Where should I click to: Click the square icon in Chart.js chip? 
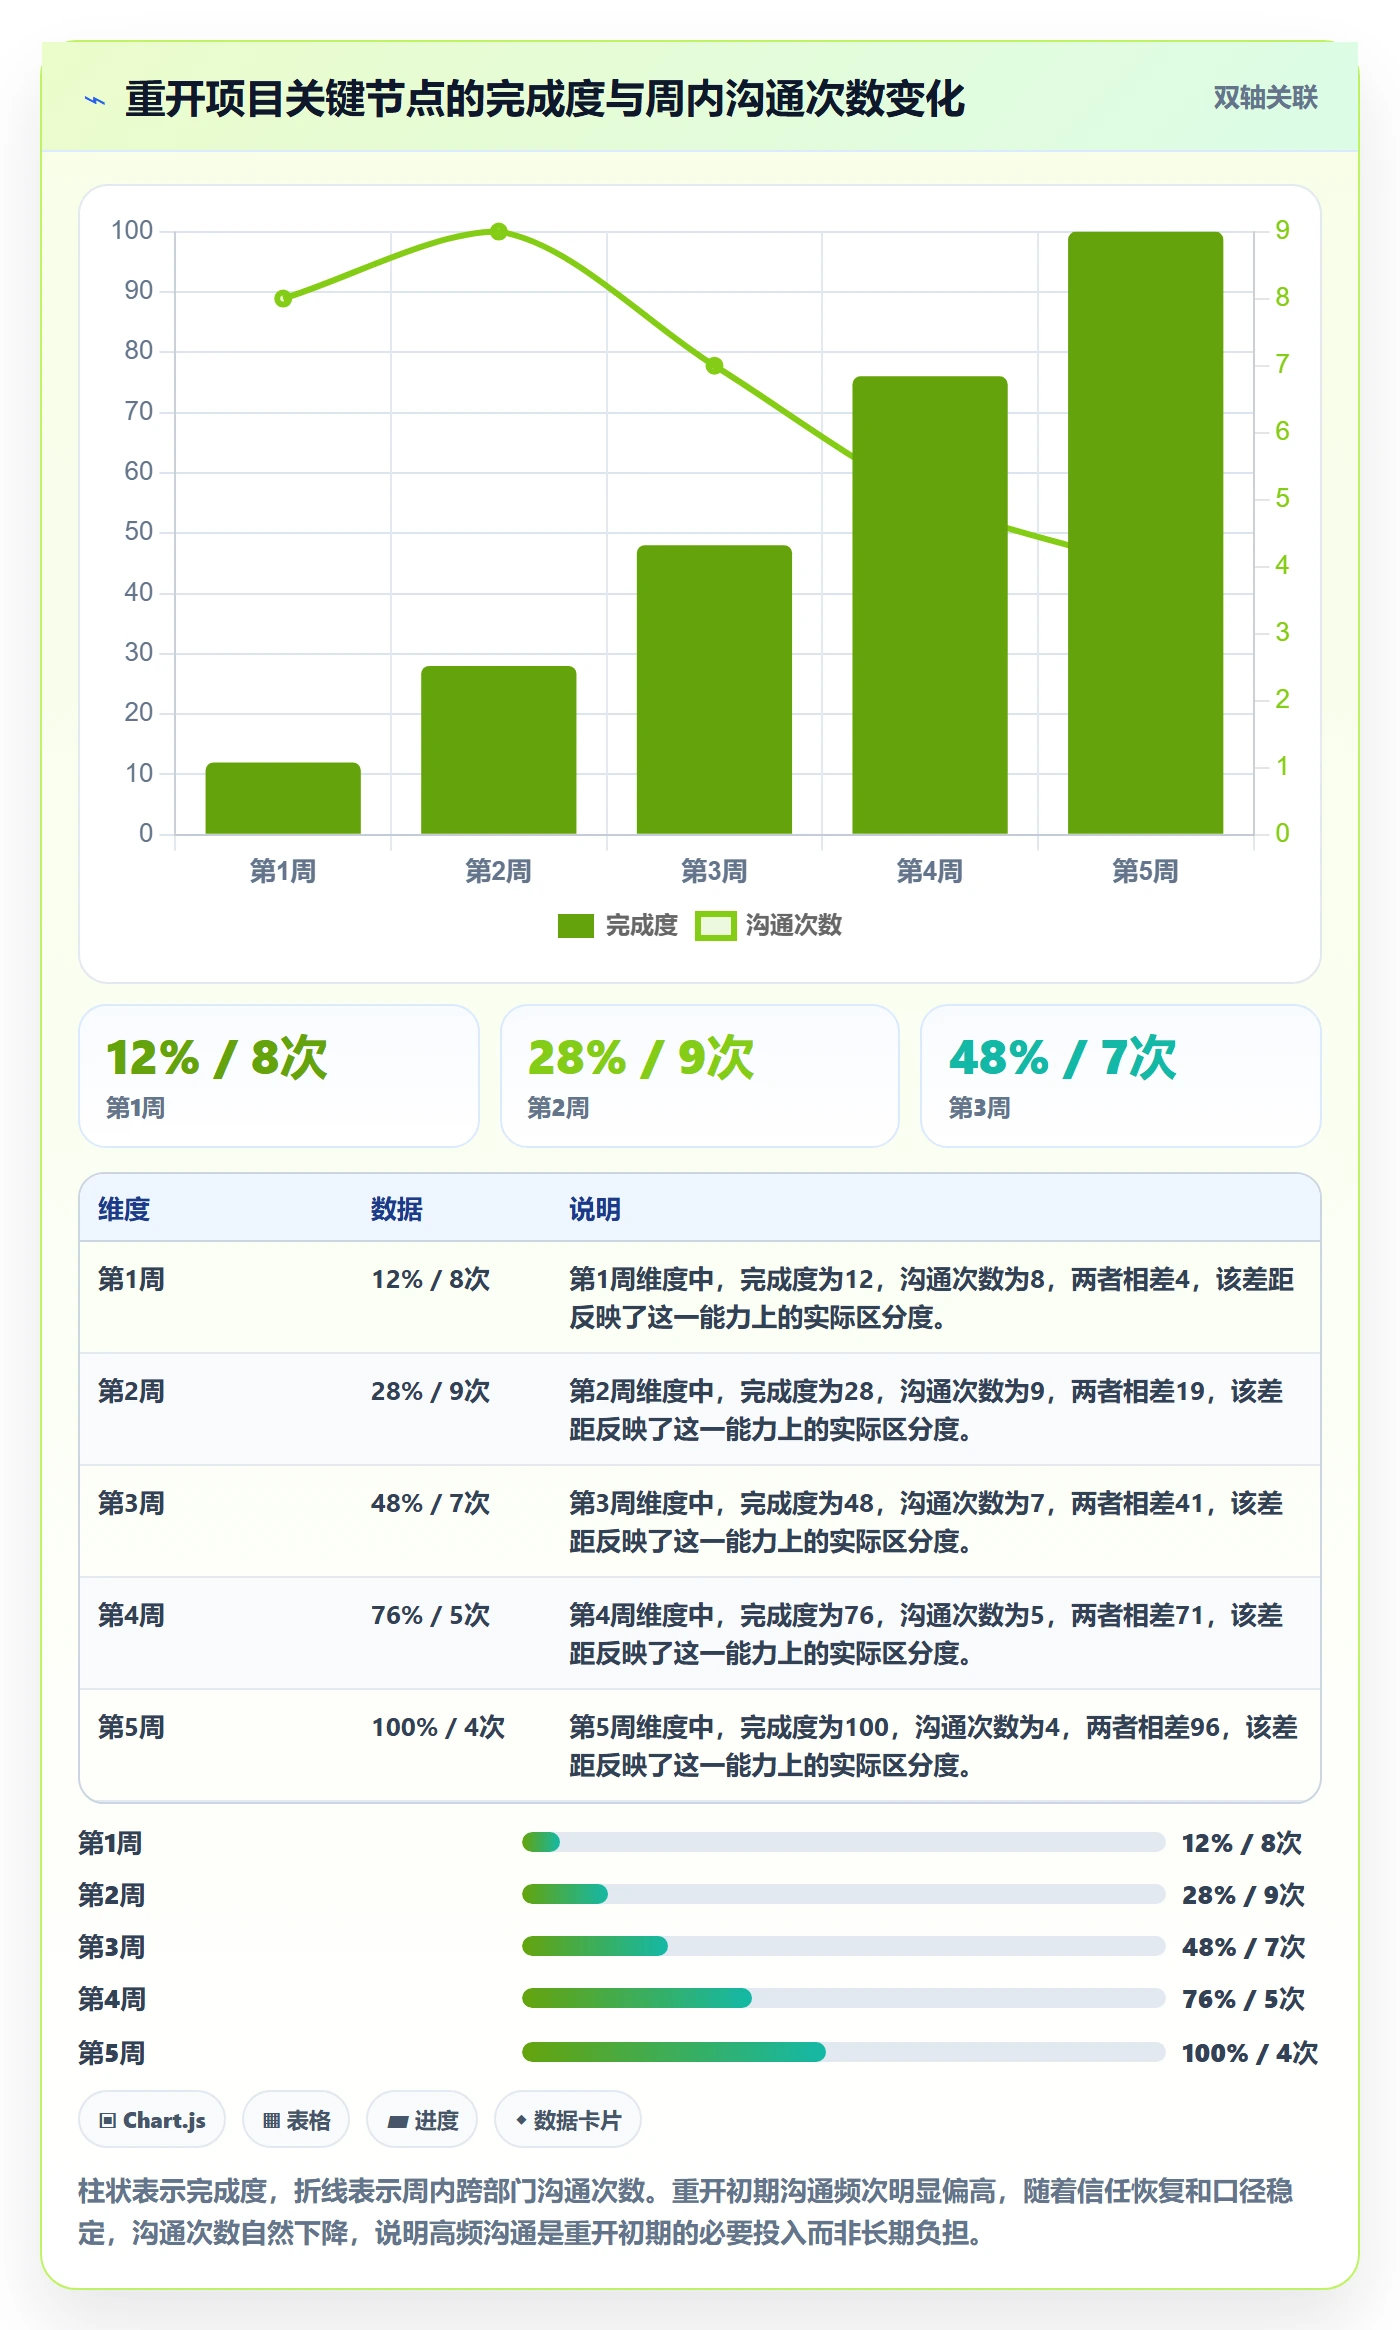click(108, 2120)
